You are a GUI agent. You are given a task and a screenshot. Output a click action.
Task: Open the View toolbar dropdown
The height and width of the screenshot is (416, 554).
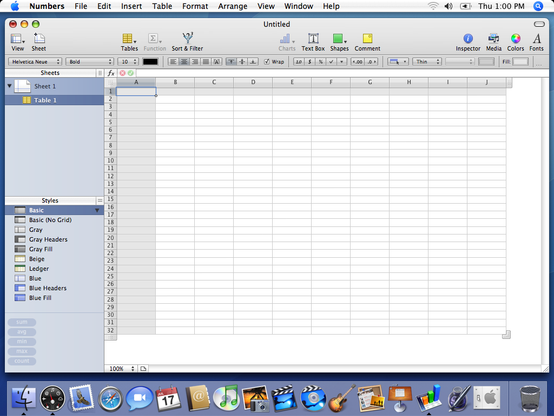[x=17, y=42]
